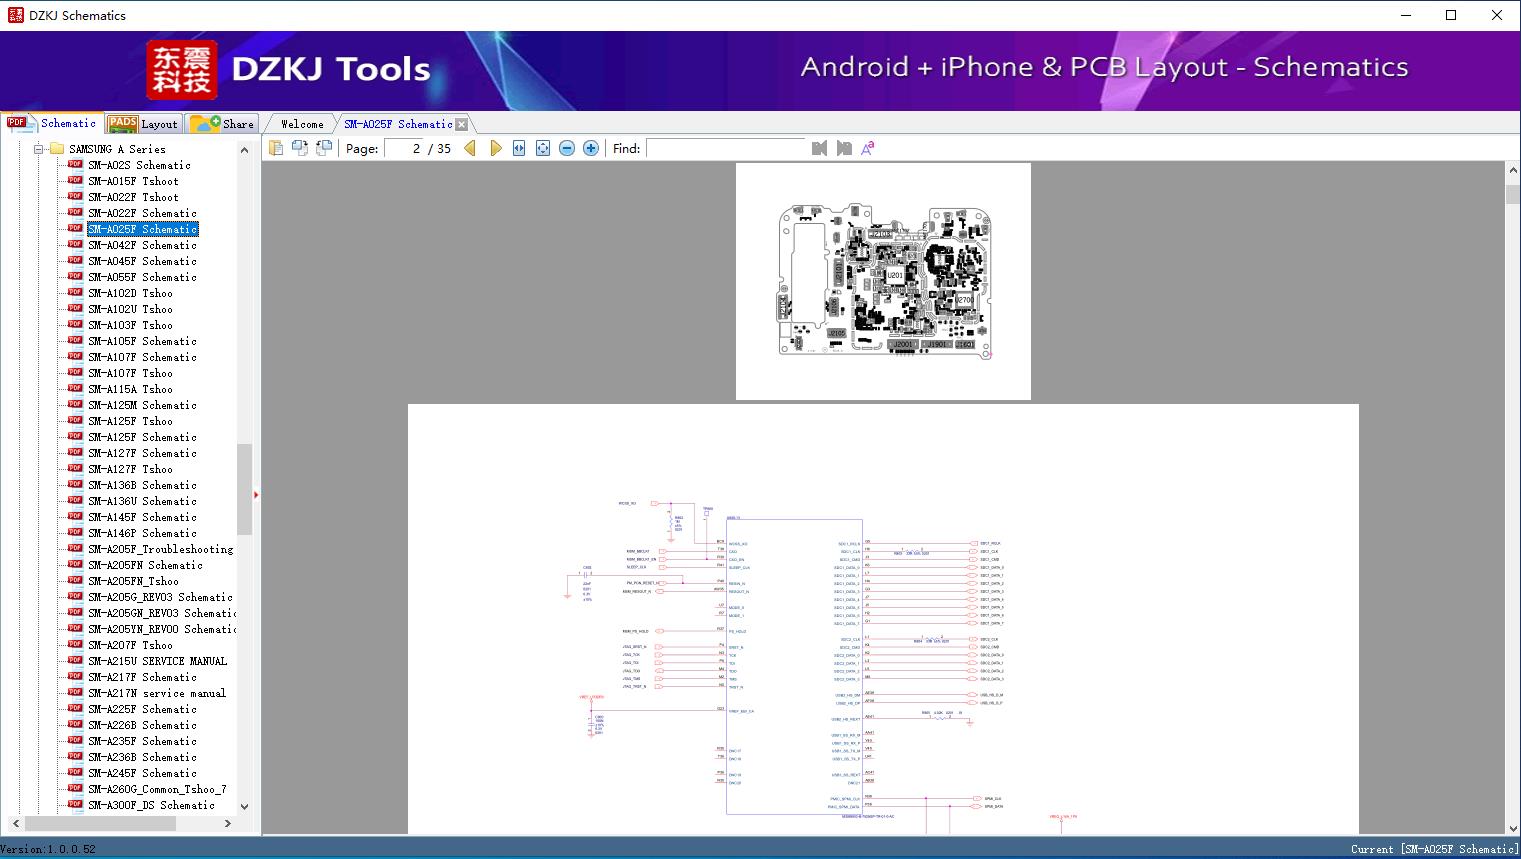This screenshot has width=1521, height=859.
Task: Click the fit width icon
Action: 519,148
